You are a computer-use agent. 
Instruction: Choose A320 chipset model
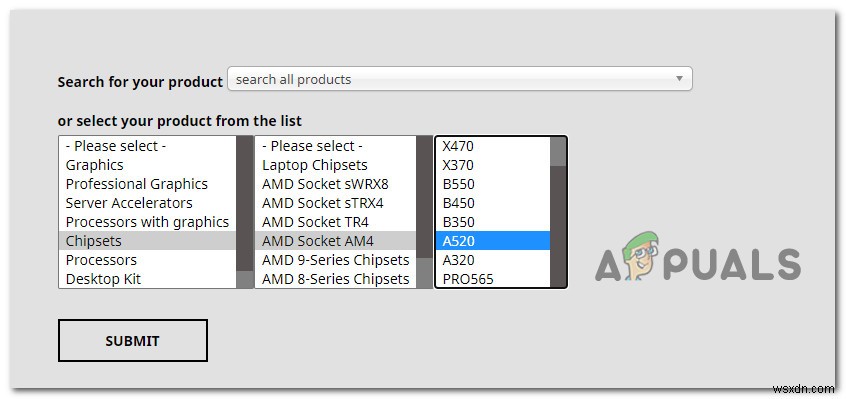pyautogui.click(x=493, y=259)
